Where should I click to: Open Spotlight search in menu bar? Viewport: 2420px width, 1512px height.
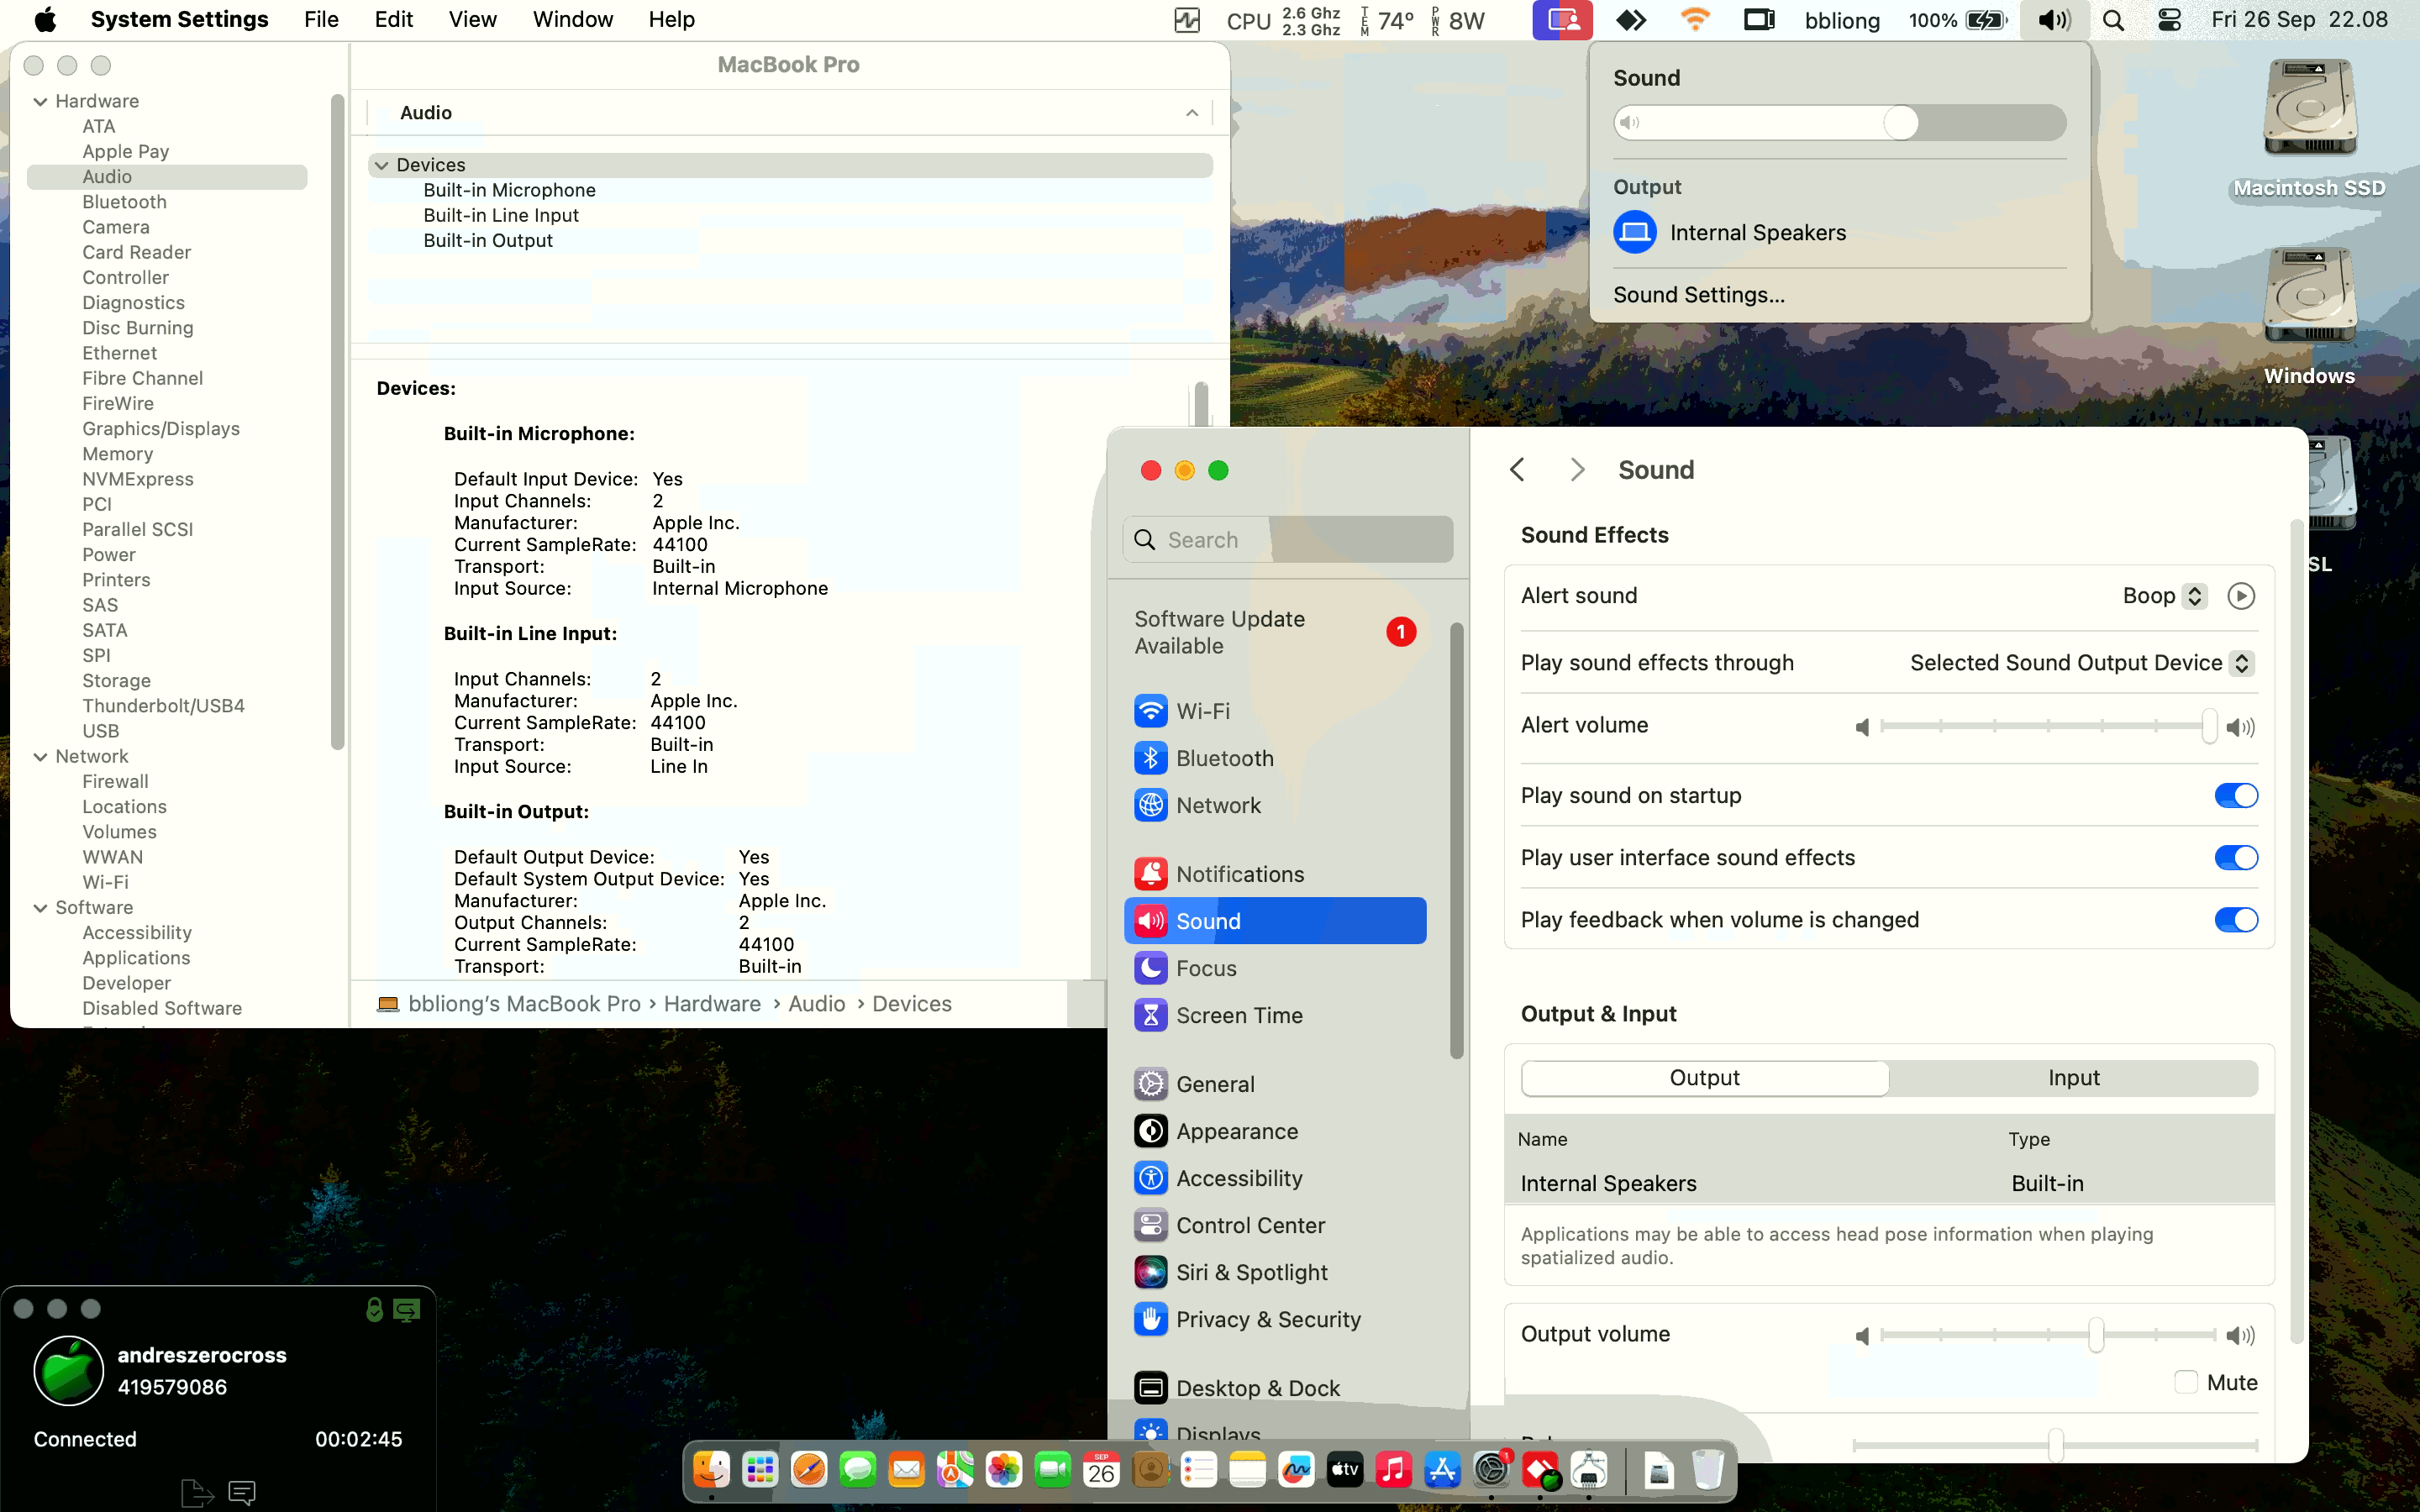[x=2113, y=20]
